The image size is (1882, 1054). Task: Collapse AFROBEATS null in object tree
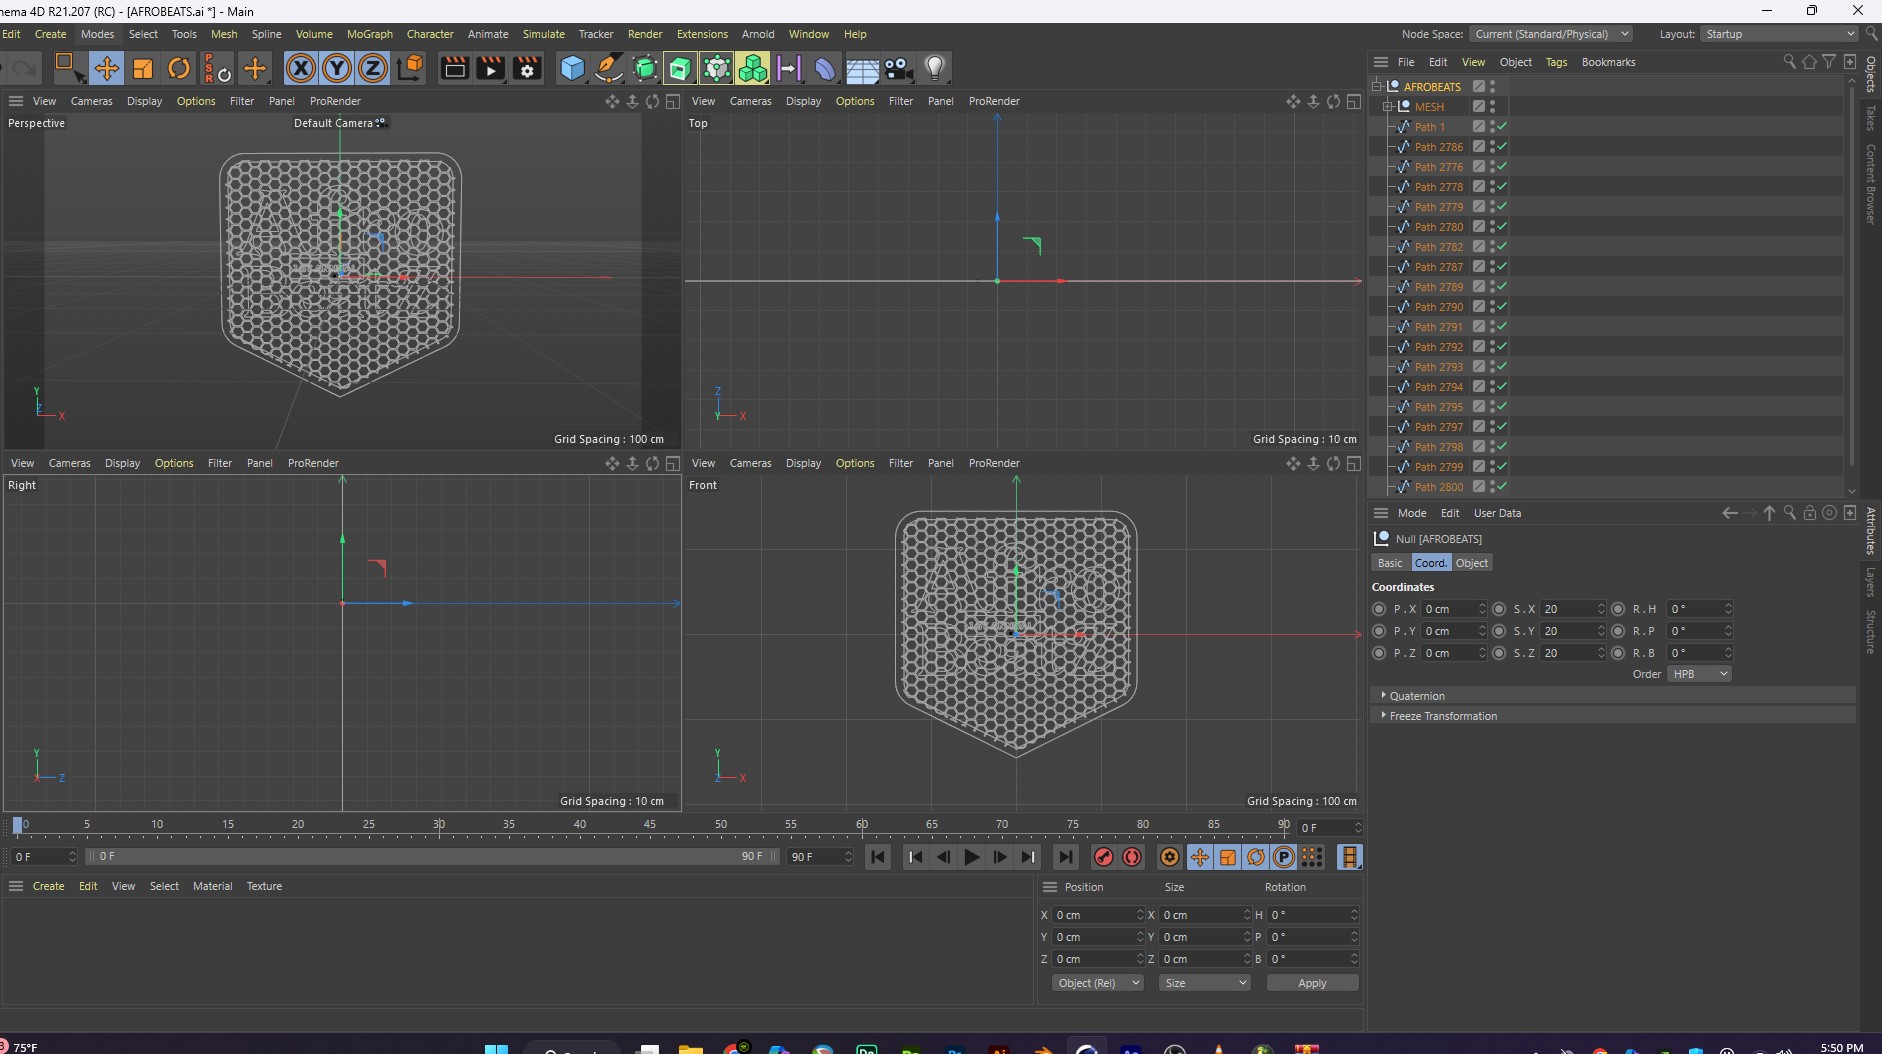[1377, 86]
